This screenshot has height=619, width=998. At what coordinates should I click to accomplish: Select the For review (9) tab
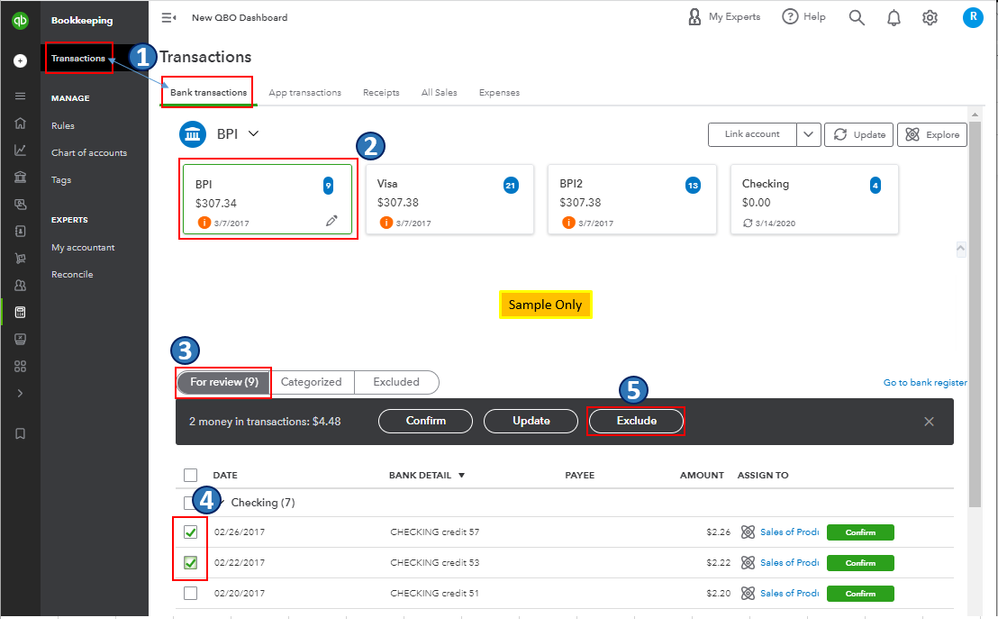pos(223,382)
